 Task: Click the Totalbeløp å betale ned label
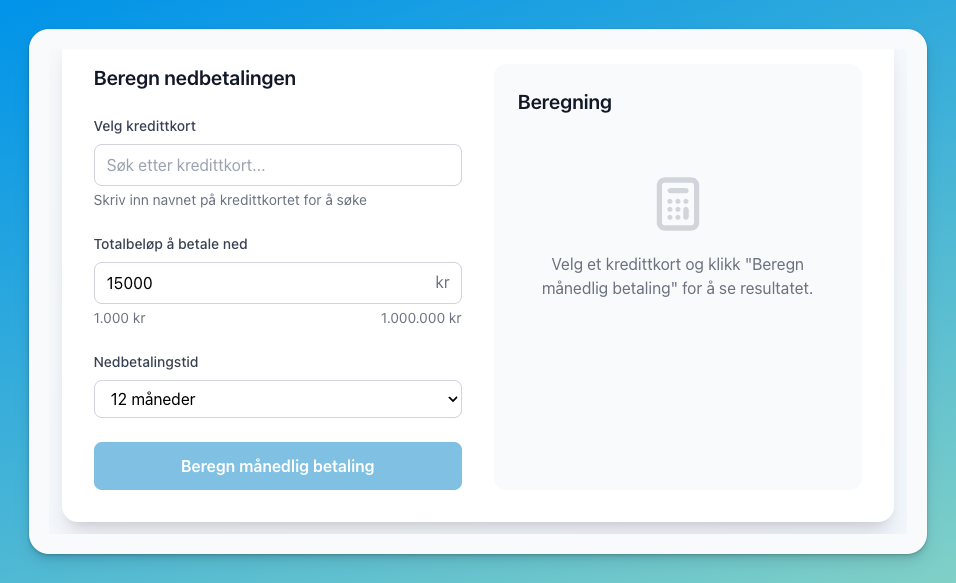click(x=171, y=244)
